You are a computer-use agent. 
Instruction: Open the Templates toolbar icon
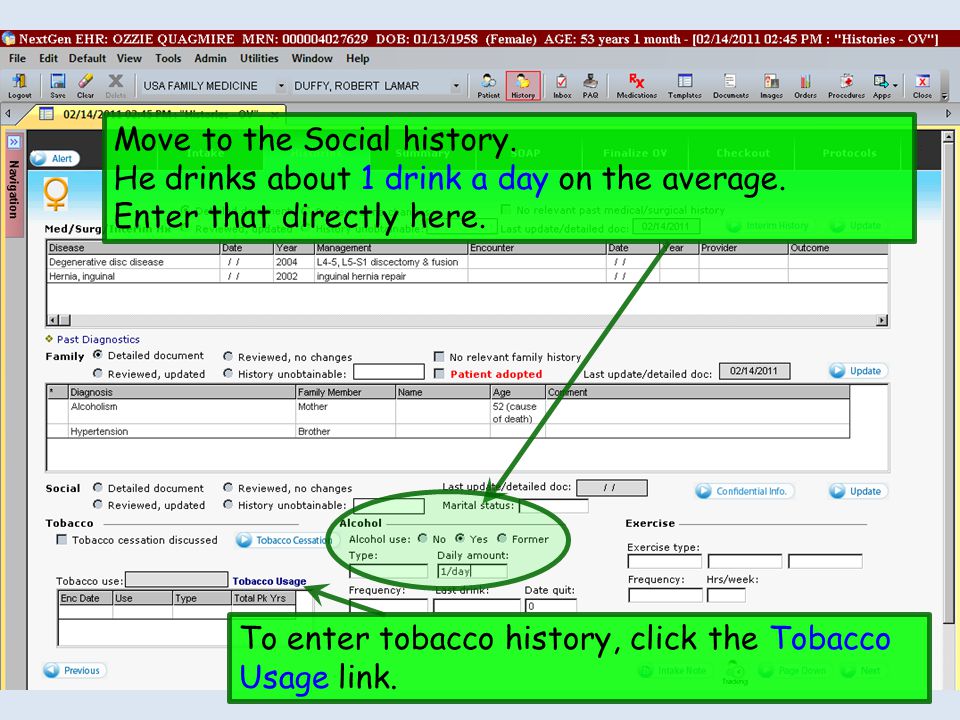click(684, 85)
